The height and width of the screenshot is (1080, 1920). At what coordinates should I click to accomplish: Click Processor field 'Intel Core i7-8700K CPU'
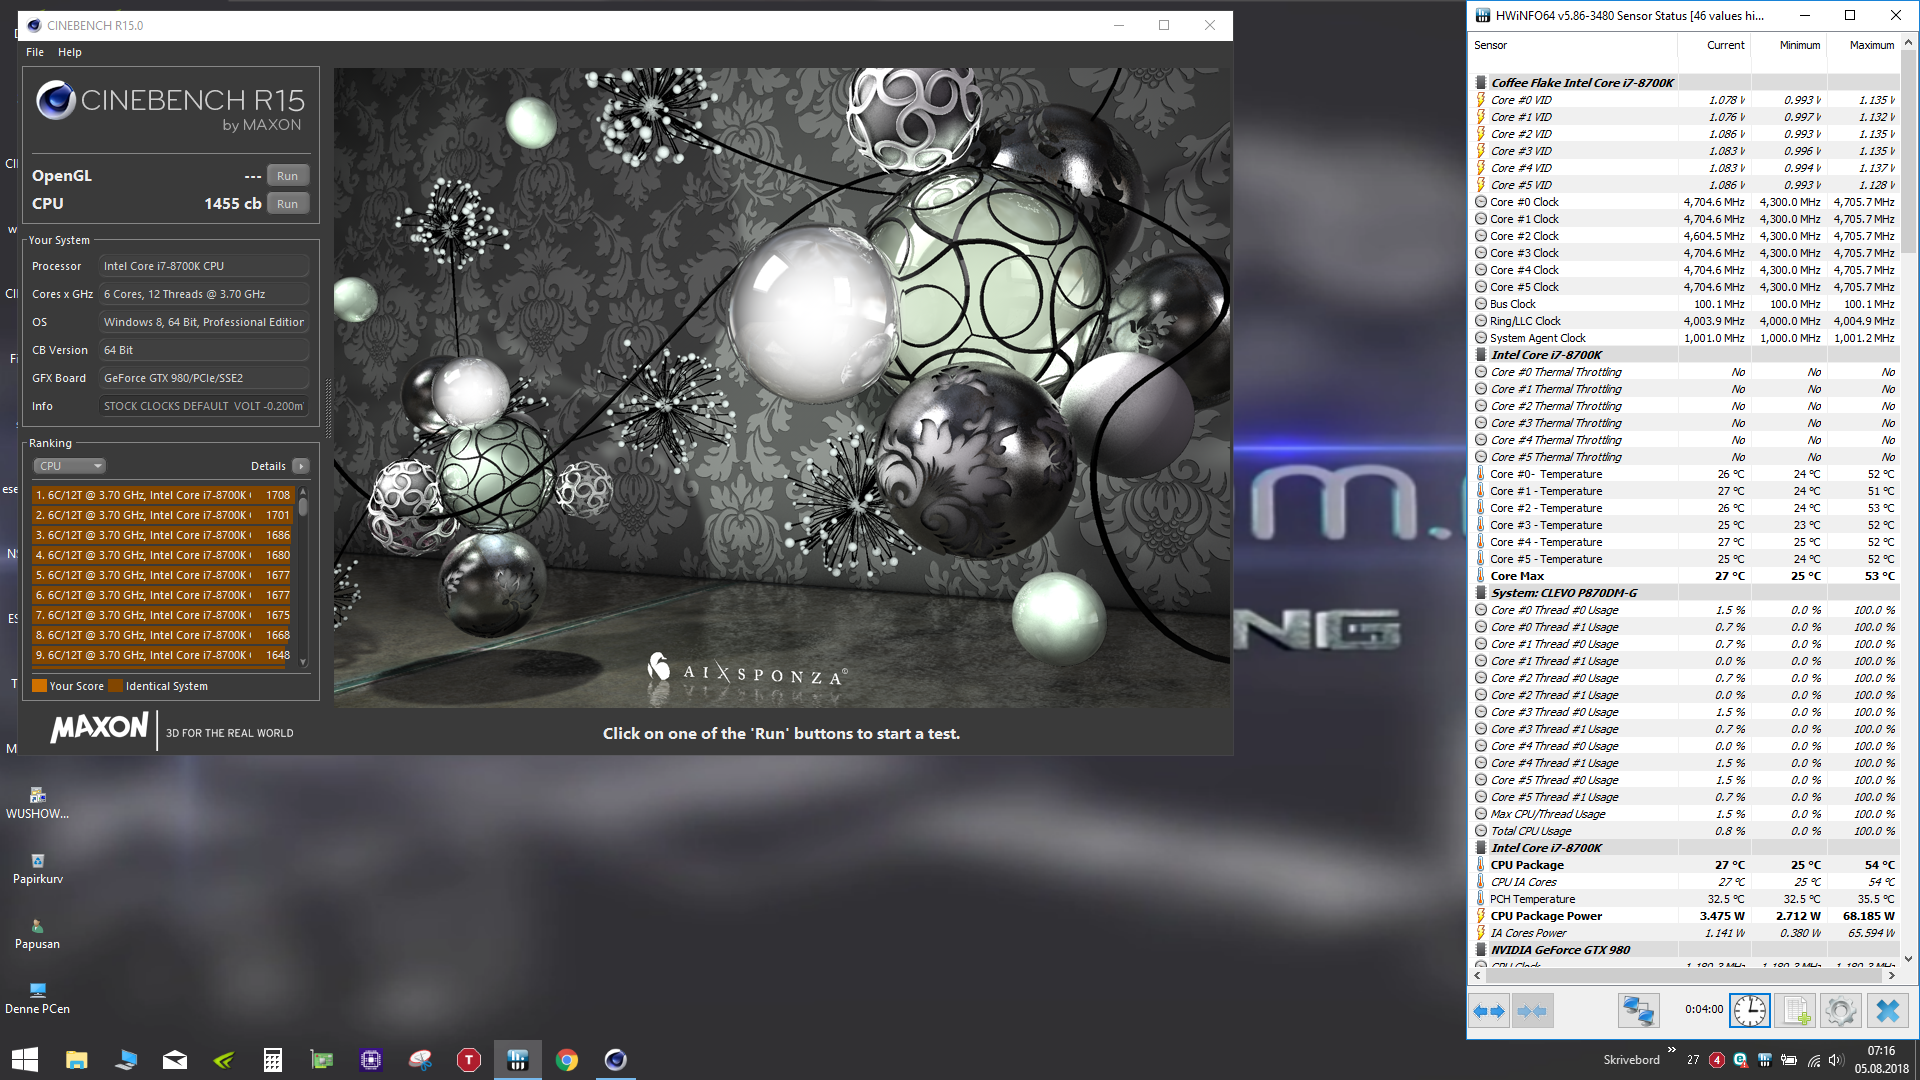coord(205,266)
